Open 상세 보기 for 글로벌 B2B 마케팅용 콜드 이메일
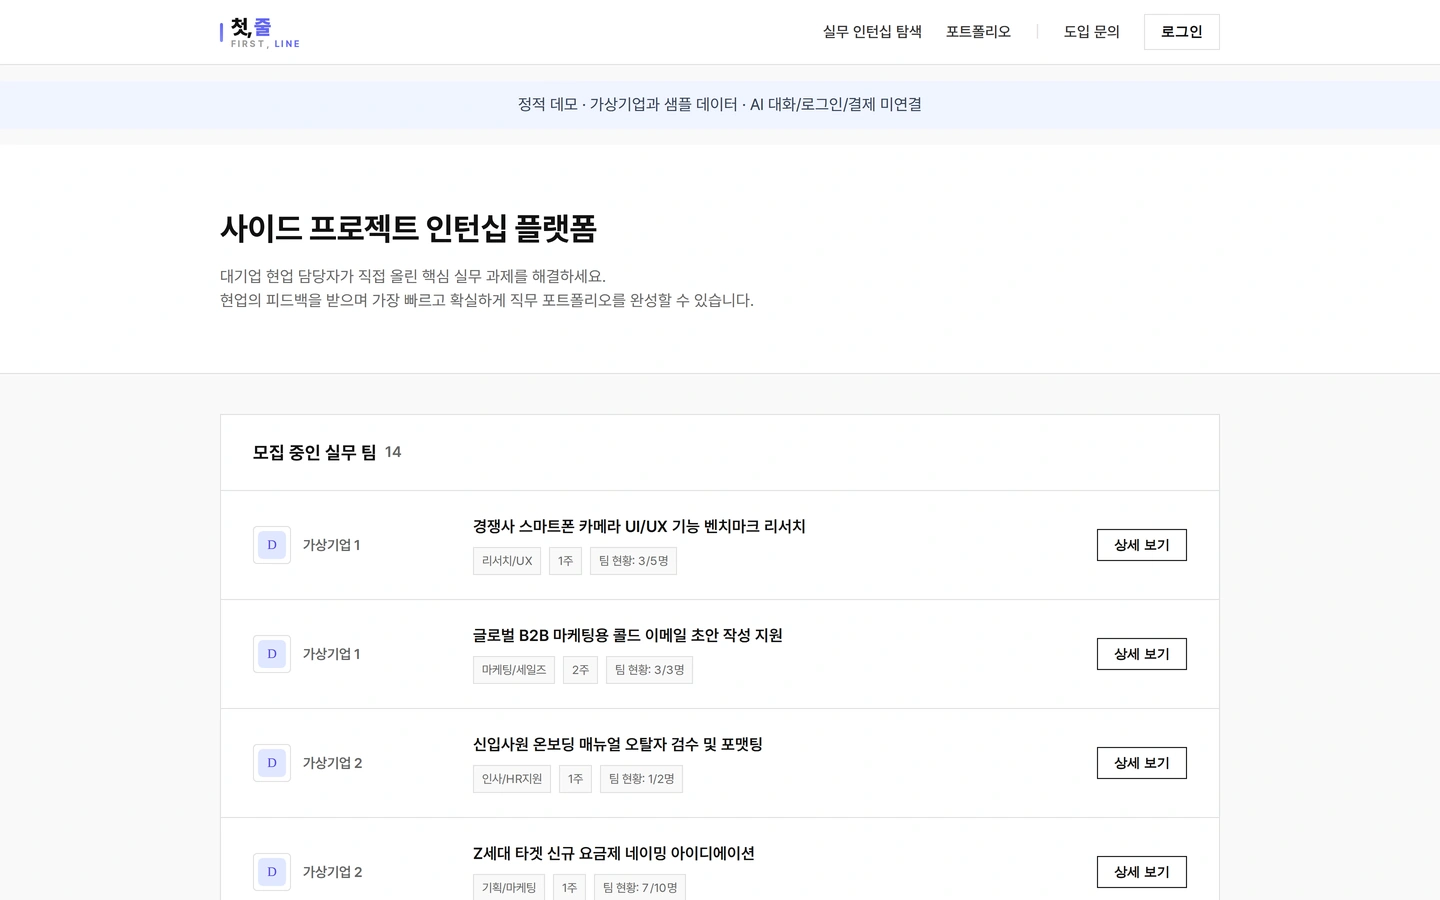The width and height of the screenshot is (1440, 900). (1142, 654)
